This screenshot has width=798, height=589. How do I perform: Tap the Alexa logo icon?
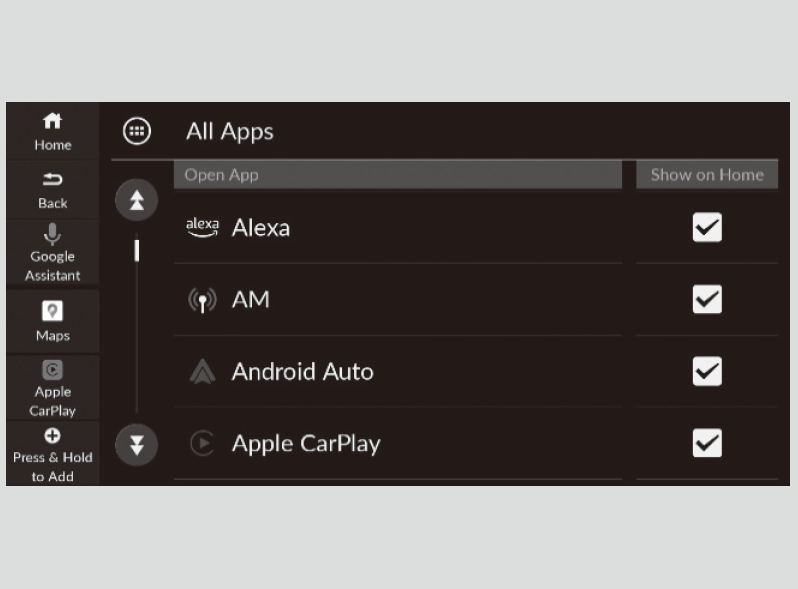pyautogui.click(x=202, y=227)
